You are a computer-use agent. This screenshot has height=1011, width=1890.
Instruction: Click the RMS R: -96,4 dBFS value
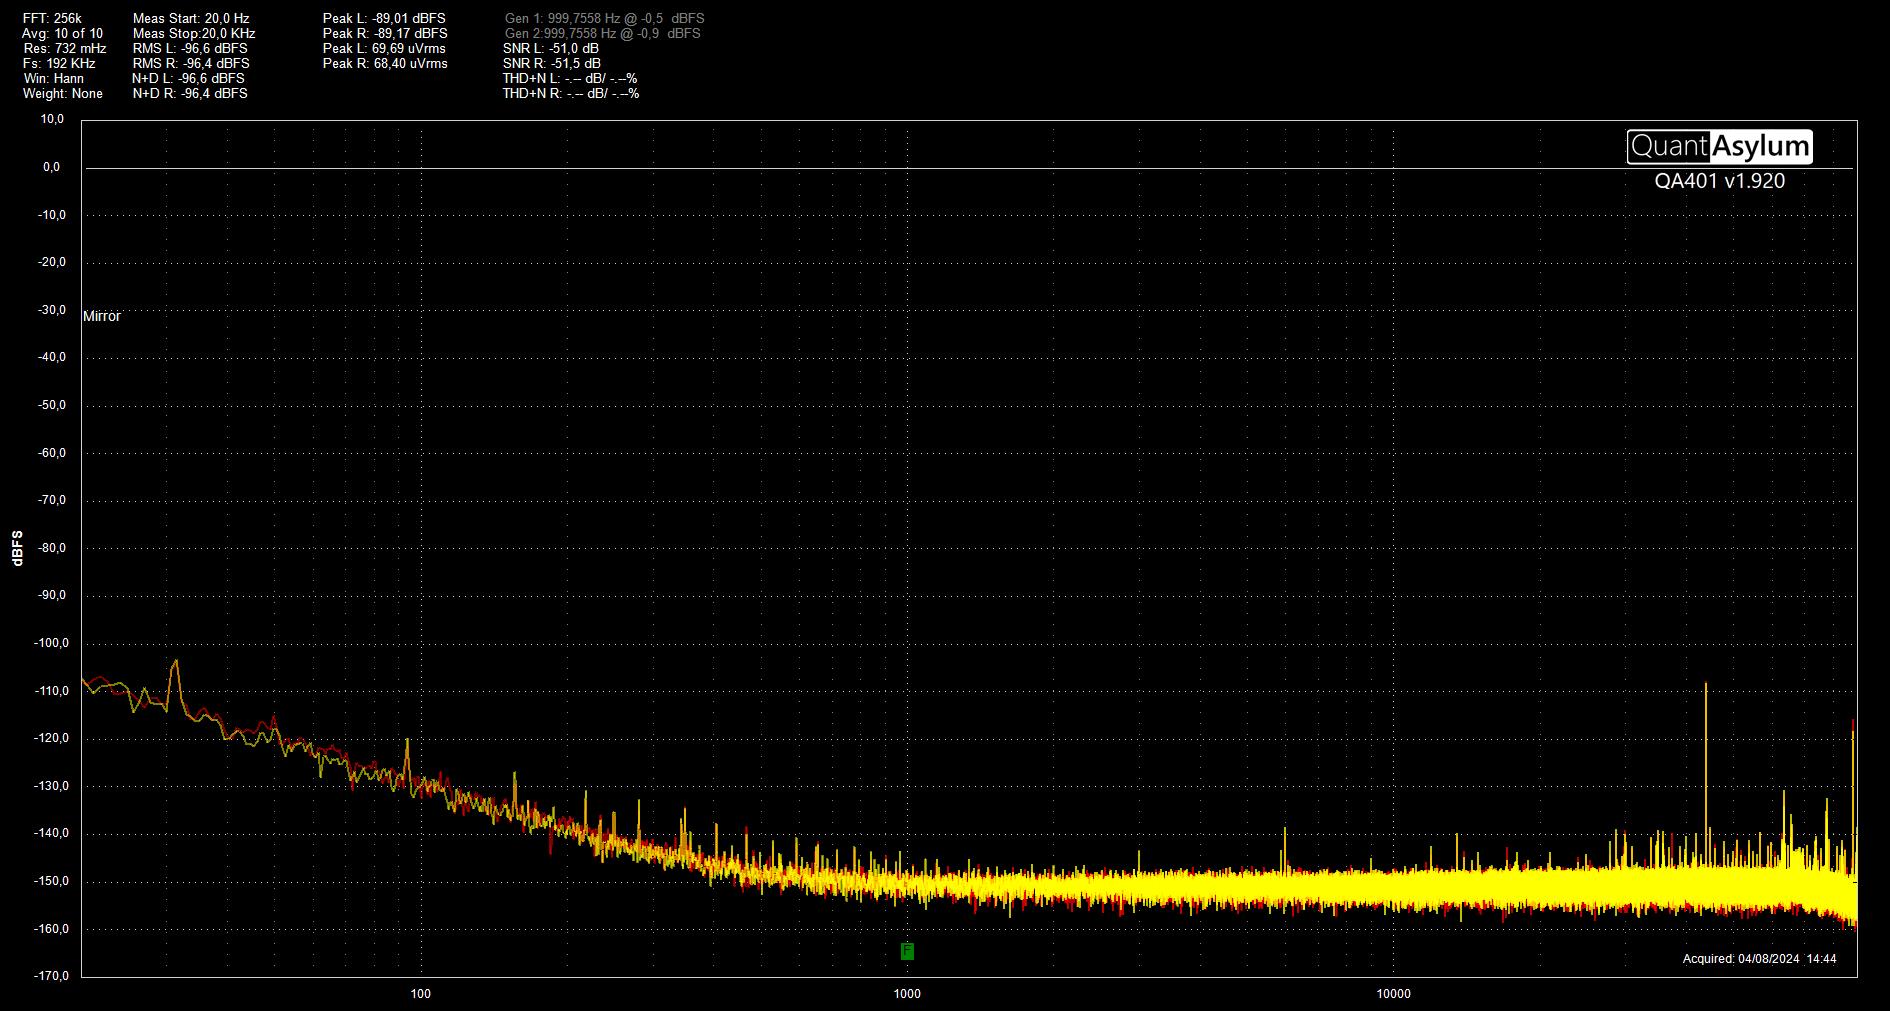191,64
